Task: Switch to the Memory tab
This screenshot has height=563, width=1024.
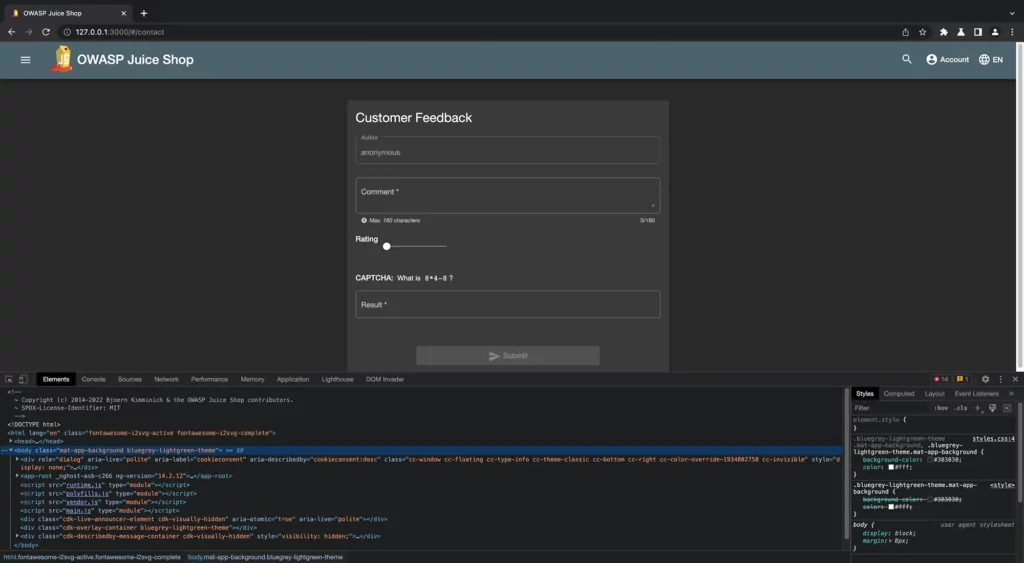Action: 252,379
